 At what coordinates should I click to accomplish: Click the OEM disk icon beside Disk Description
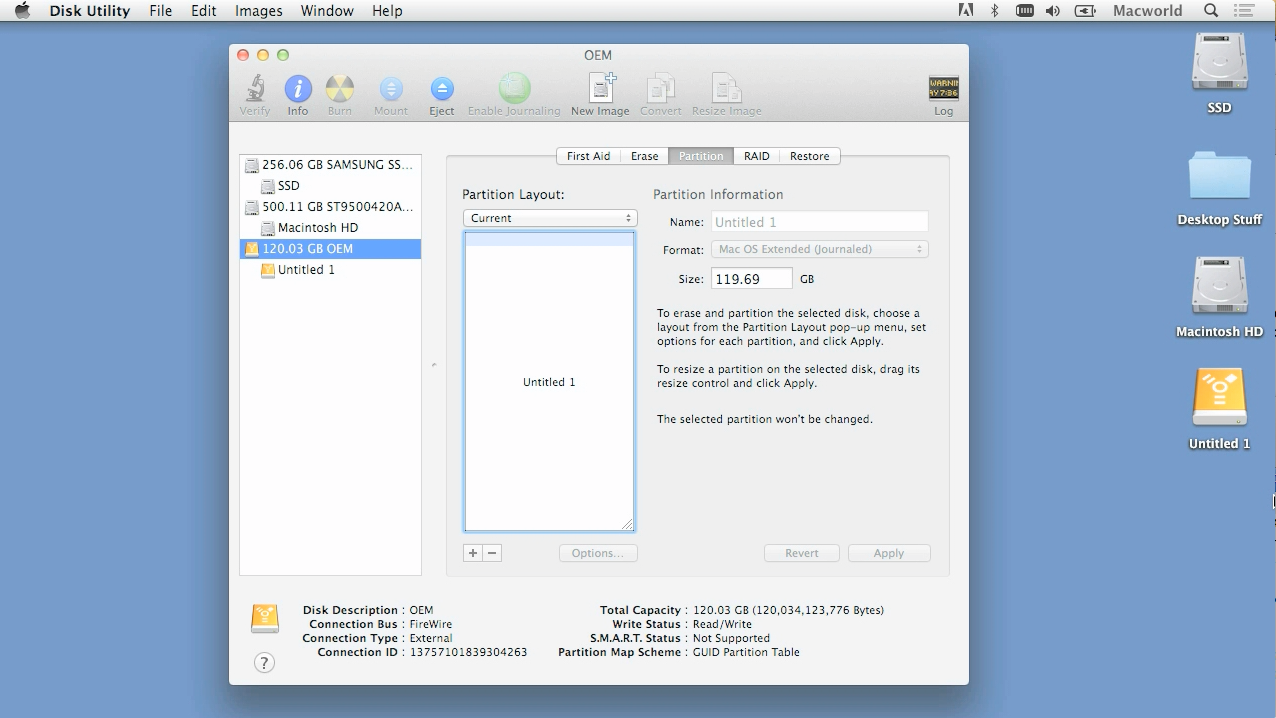click(265, 619)
